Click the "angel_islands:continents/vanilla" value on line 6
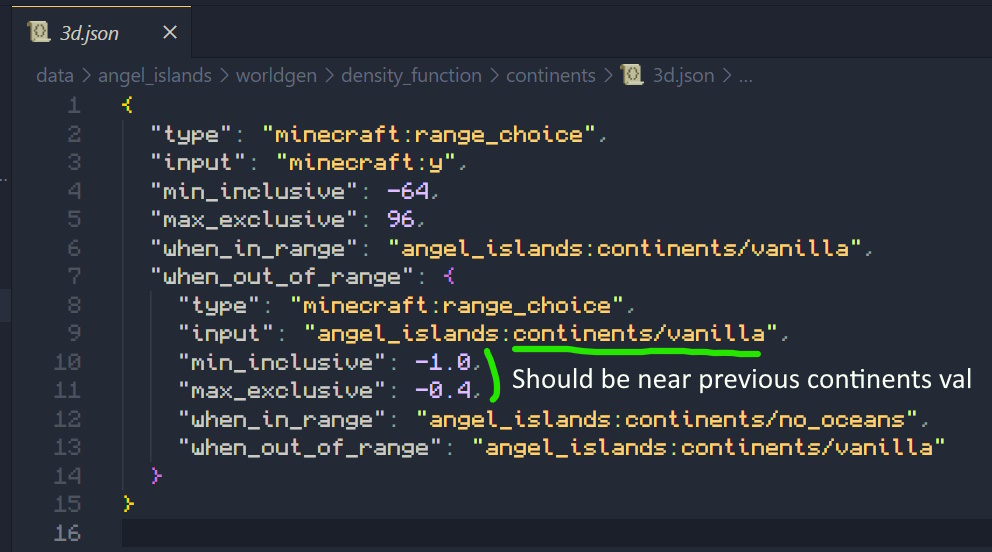This screenshot has width=992, height=552. point(625,248)
